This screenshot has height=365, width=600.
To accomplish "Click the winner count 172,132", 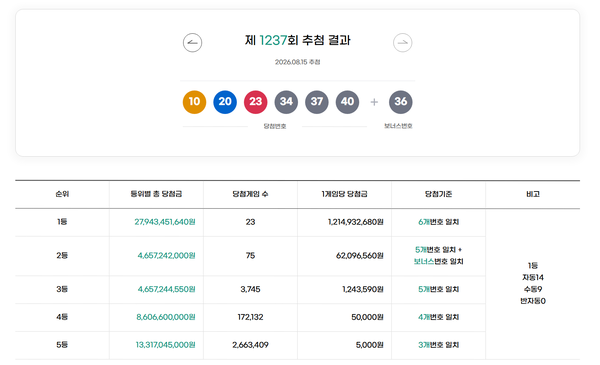I will pos(250,317).
